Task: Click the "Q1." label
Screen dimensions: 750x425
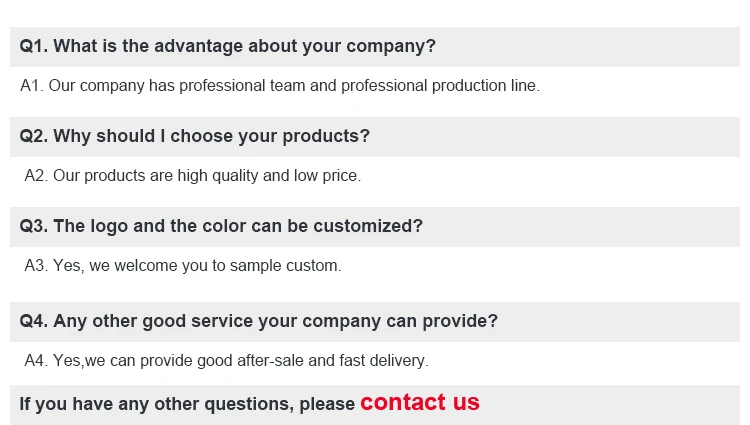Action: (x=33, y=46)
